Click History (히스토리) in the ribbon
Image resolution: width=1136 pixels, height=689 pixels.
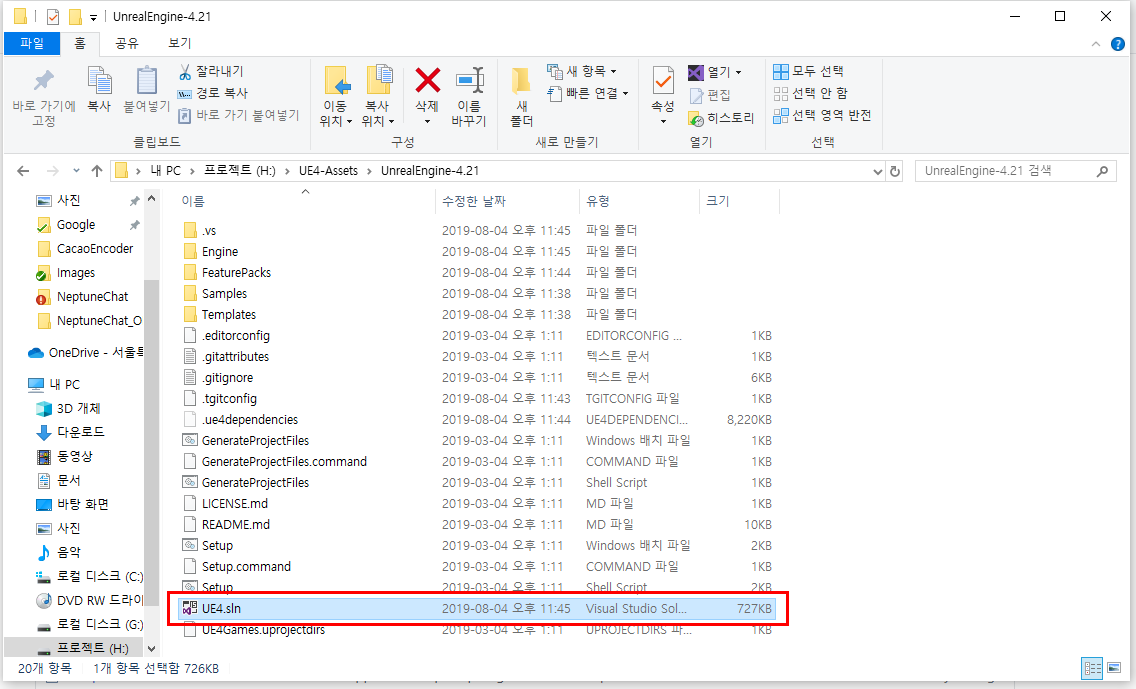click(721, 118)
